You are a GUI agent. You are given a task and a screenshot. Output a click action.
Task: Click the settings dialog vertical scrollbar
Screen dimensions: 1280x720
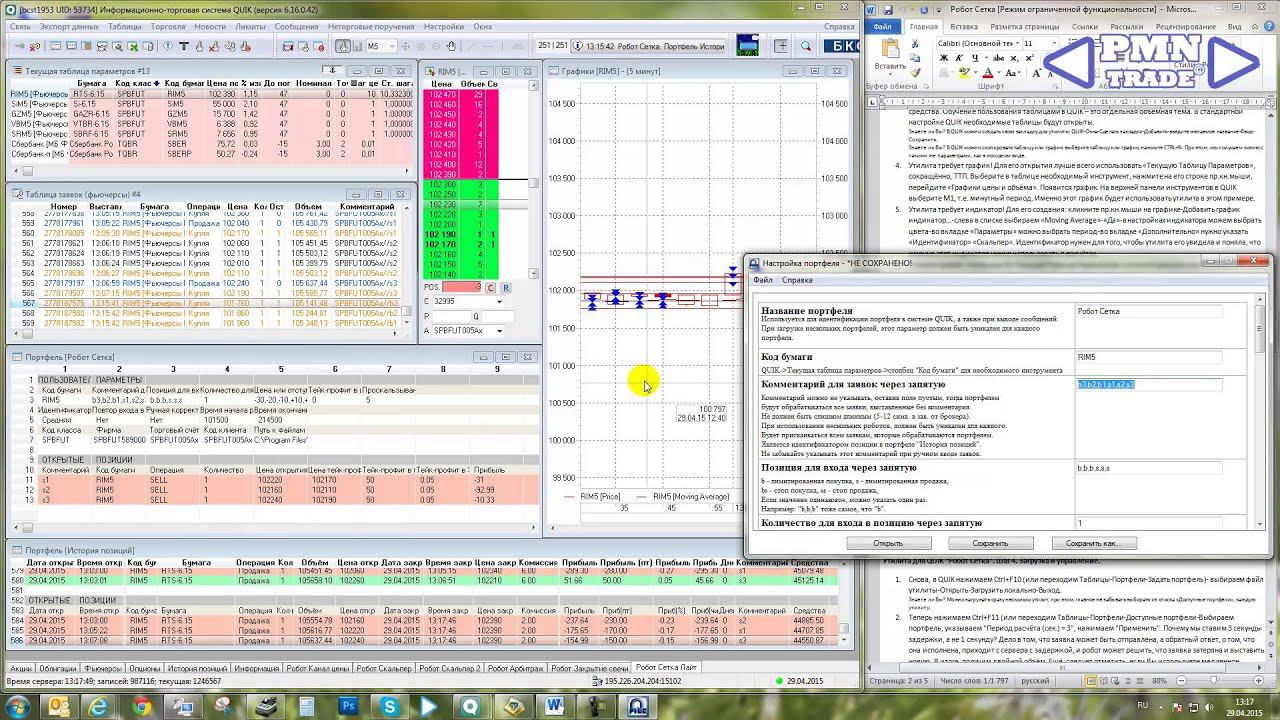point(1259,413)
